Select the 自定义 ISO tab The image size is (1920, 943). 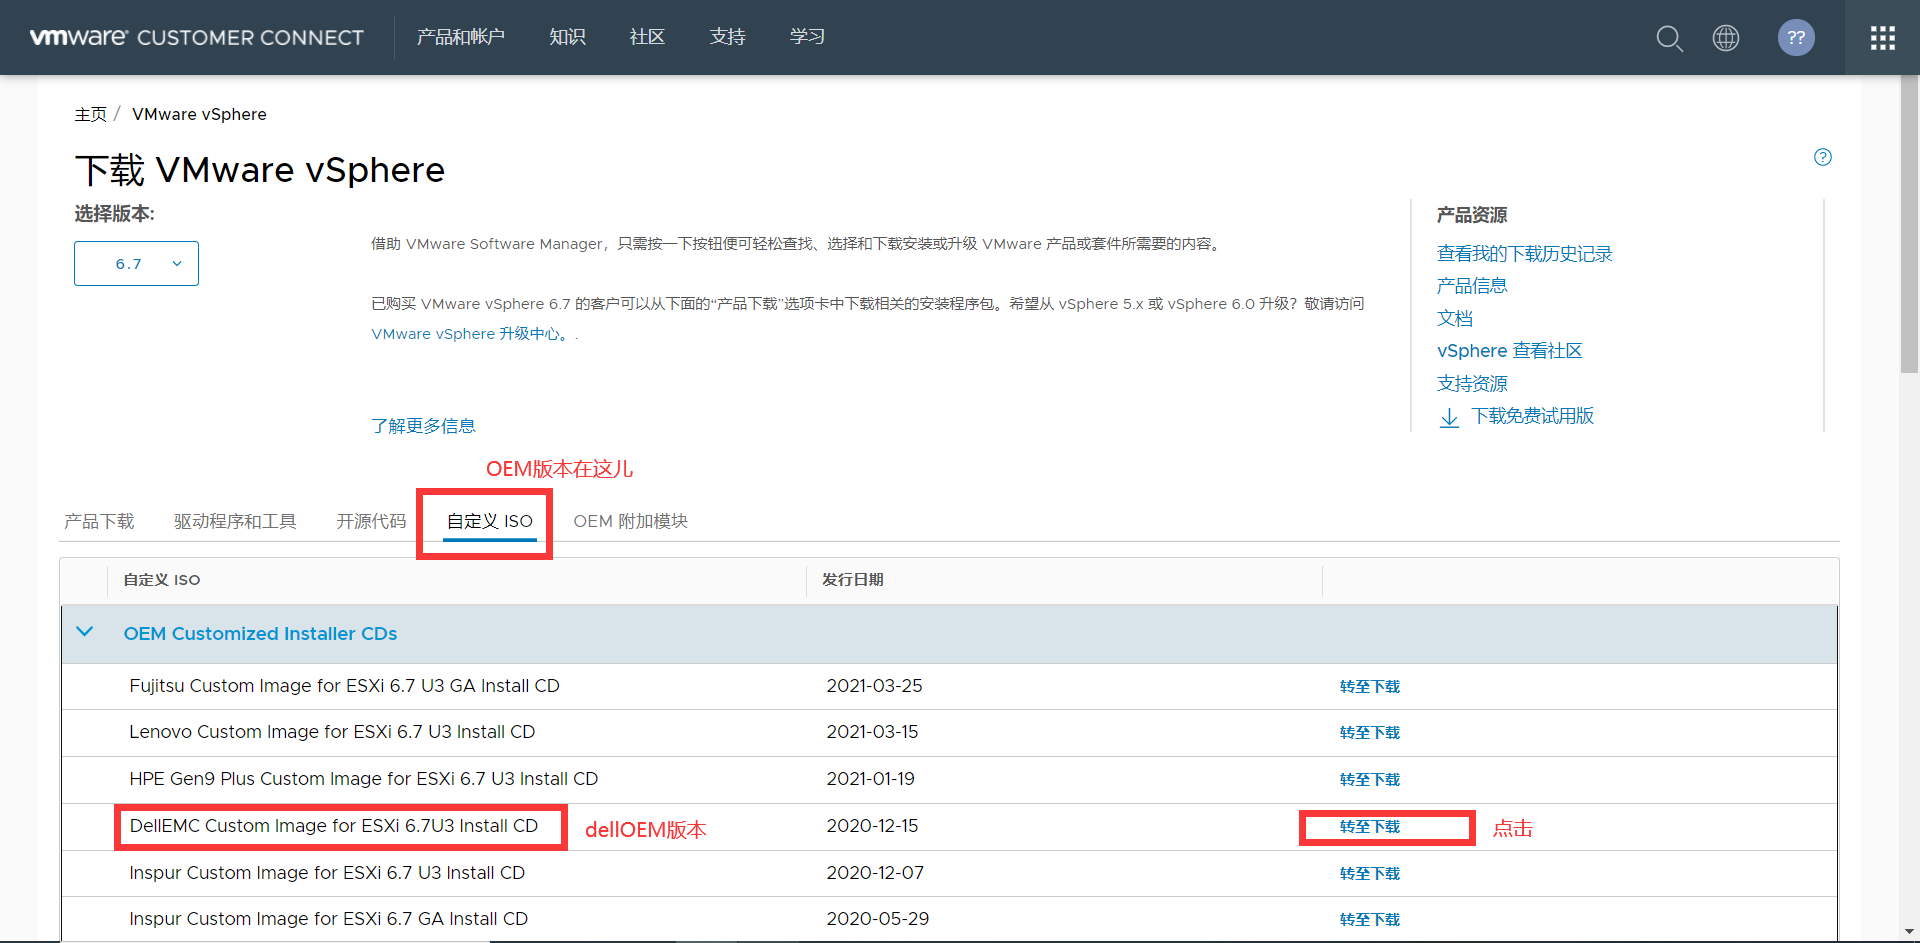tap(490, 521)
